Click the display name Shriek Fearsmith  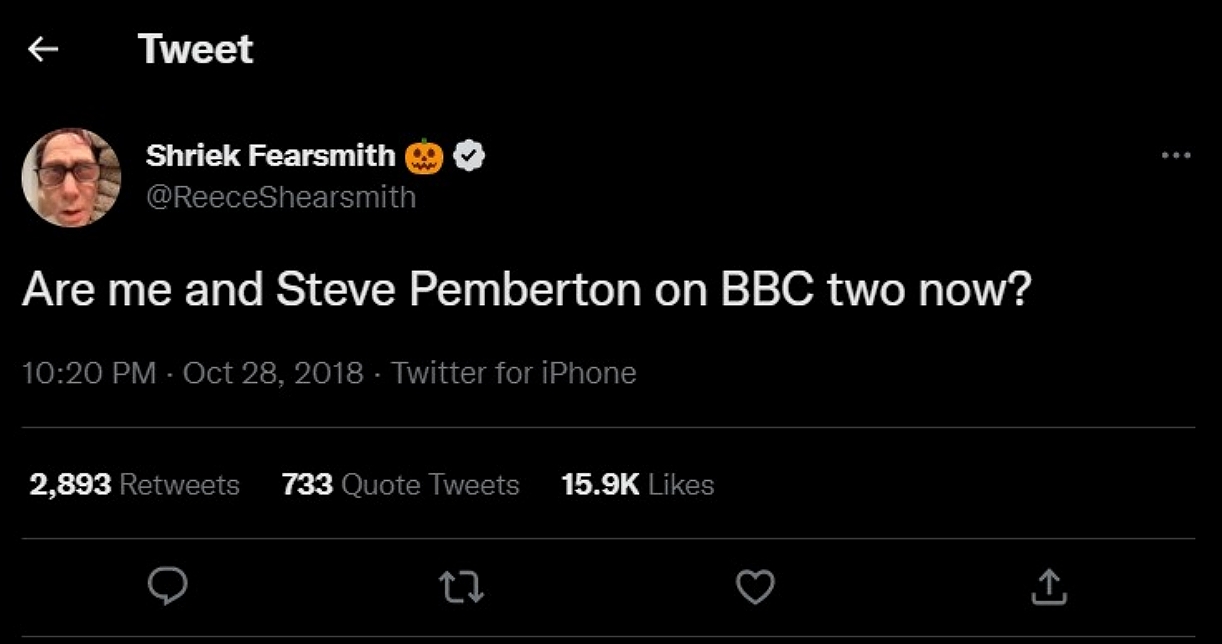(x=270, y=156)
